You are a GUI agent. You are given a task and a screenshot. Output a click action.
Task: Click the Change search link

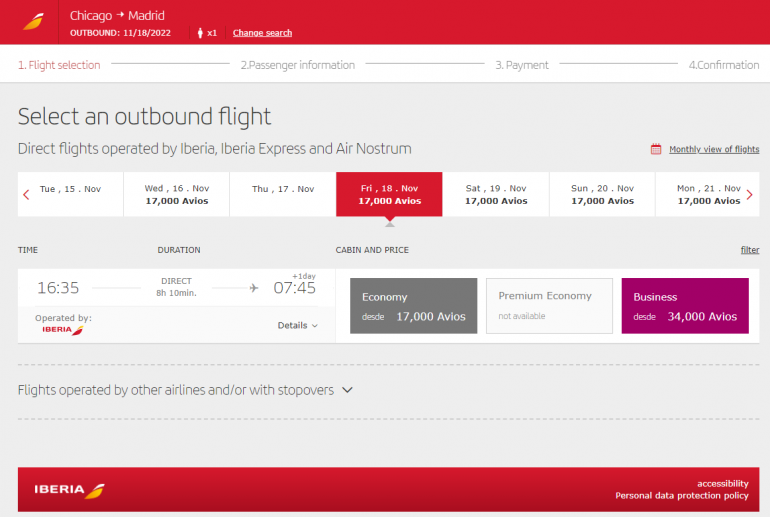point(262,33)
